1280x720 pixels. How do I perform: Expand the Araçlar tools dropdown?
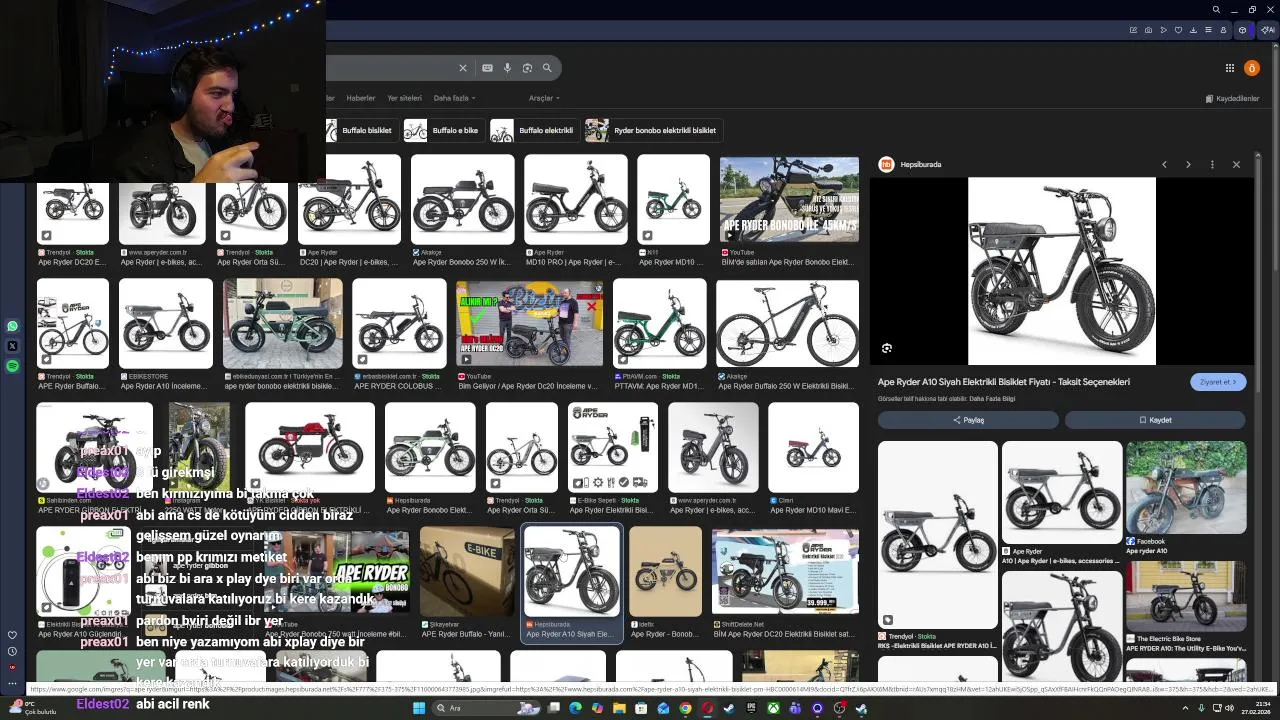tap(544, 98)
